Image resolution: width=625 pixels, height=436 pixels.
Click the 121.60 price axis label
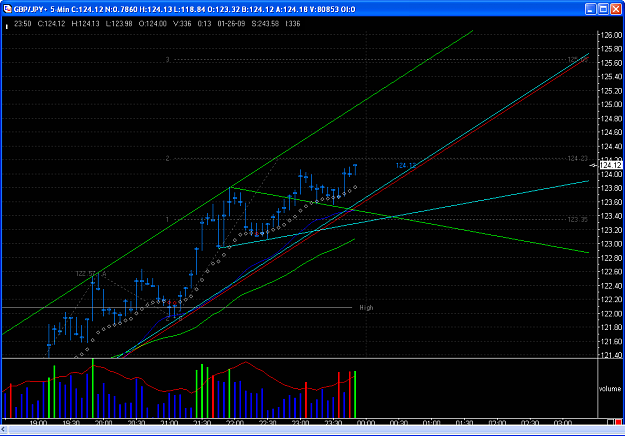click(x=611, y=342)
